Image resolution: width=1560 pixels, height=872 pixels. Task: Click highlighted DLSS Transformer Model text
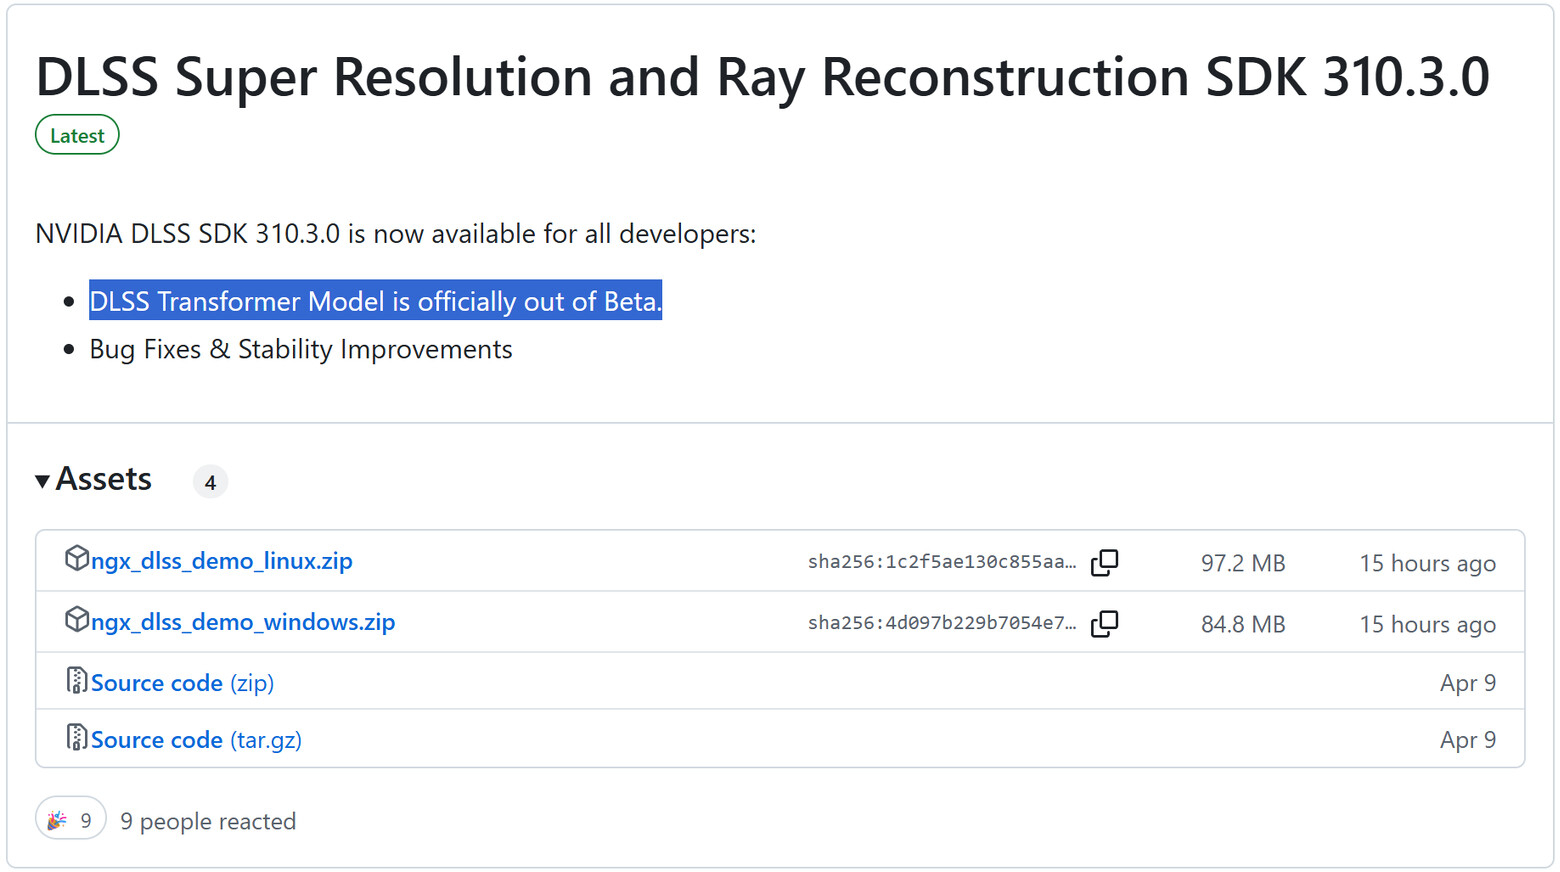click(x=375, y=301)
